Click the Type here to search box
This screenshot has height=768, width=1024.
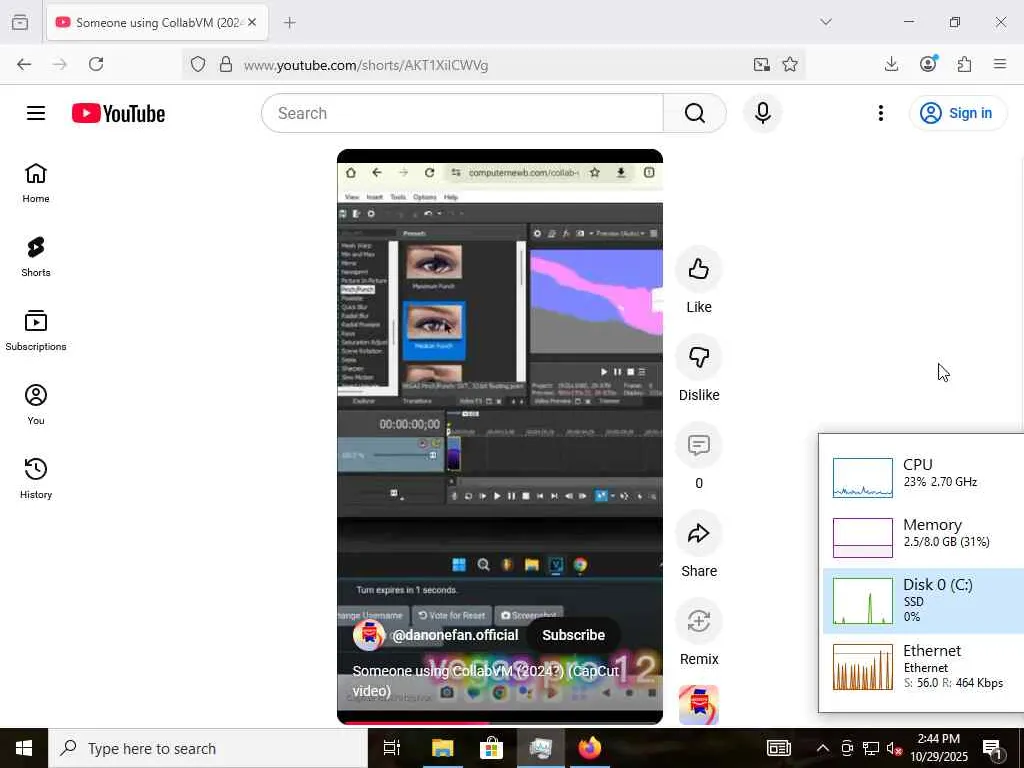click(208, 748)
